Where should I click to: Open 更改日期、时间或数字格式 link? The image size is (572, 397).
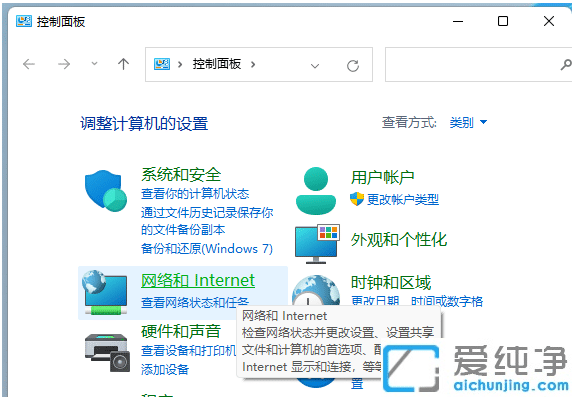click(417, 301)
